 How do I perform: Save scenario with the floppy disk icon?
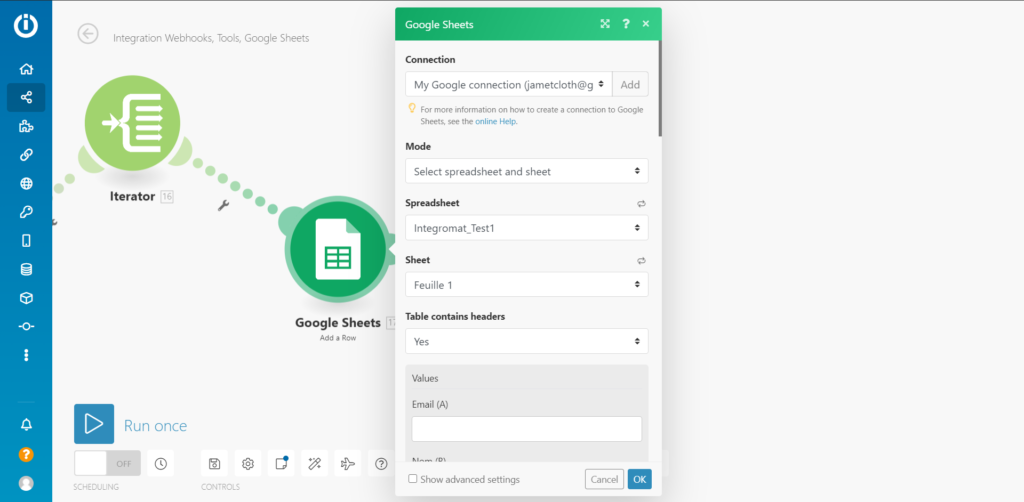[x=214, y=463]
